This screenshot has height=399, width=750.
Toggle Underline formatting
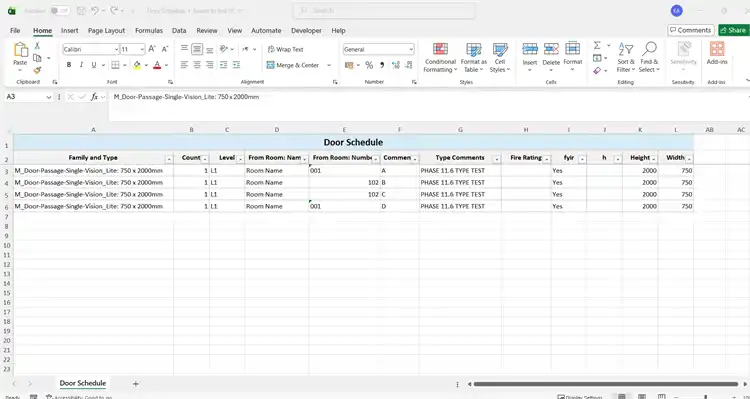[x=94, y=65]
